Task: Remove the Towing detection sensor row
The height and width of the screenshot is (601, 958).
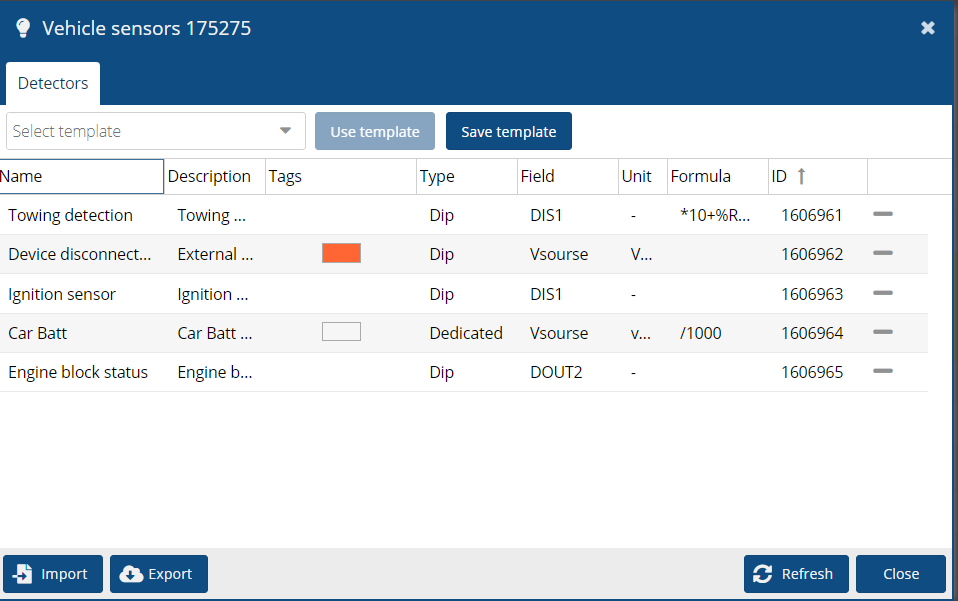Action: [882, 214]
